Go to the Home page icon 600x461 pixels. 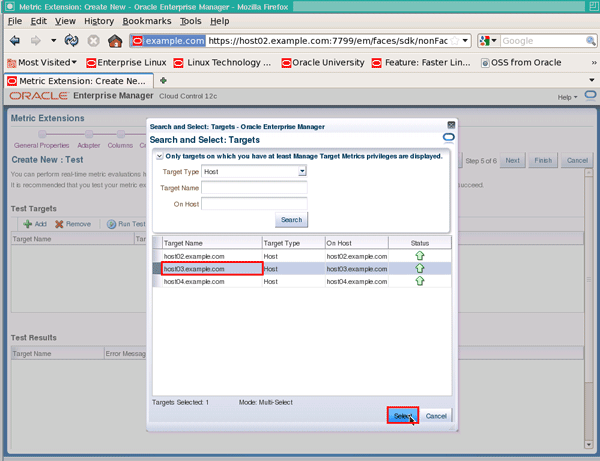coord(115,41)
